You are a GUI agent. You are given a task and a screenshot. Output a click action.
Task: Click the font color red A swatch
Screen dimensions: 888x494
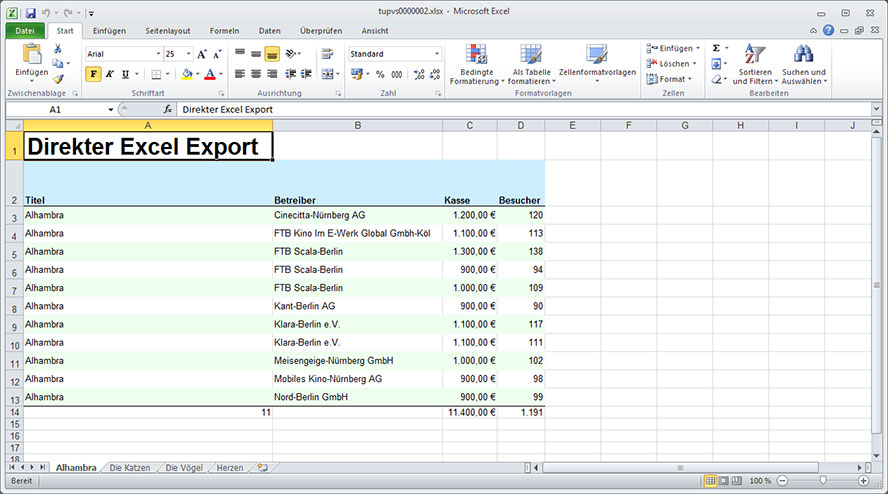click(210, 74)
